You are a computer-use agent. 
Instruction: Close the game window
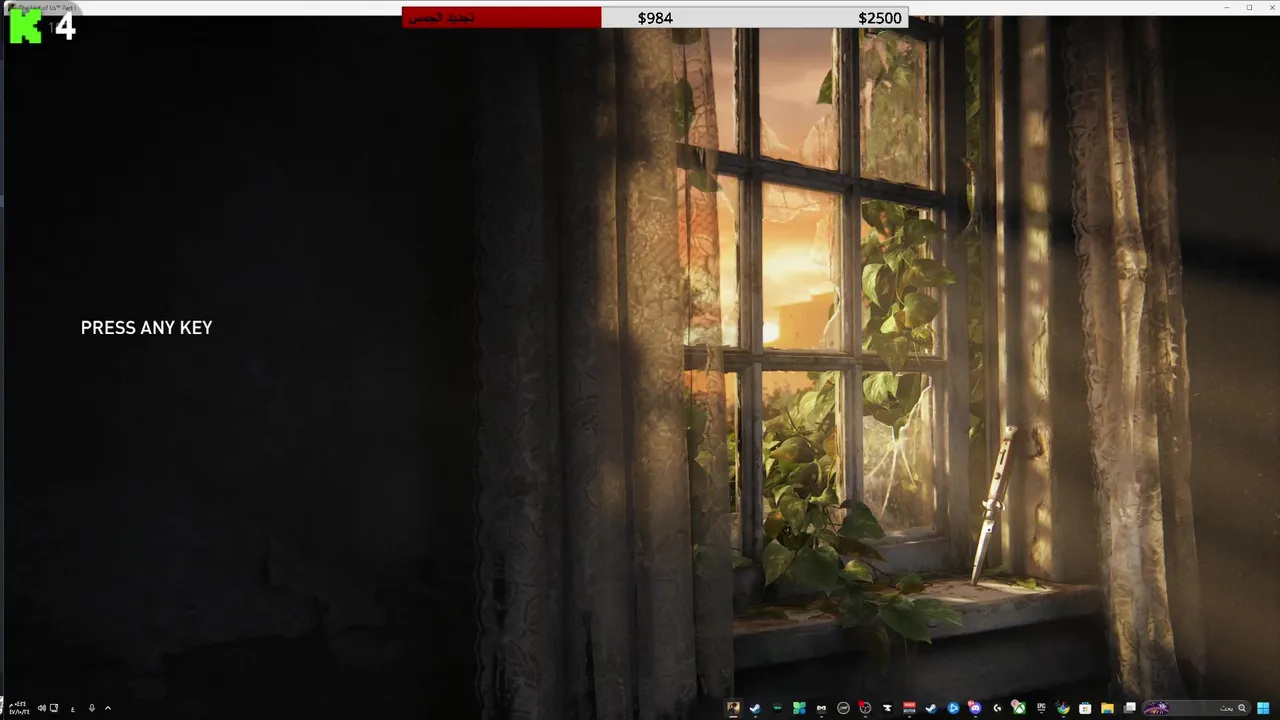(x=1270, y=7)
